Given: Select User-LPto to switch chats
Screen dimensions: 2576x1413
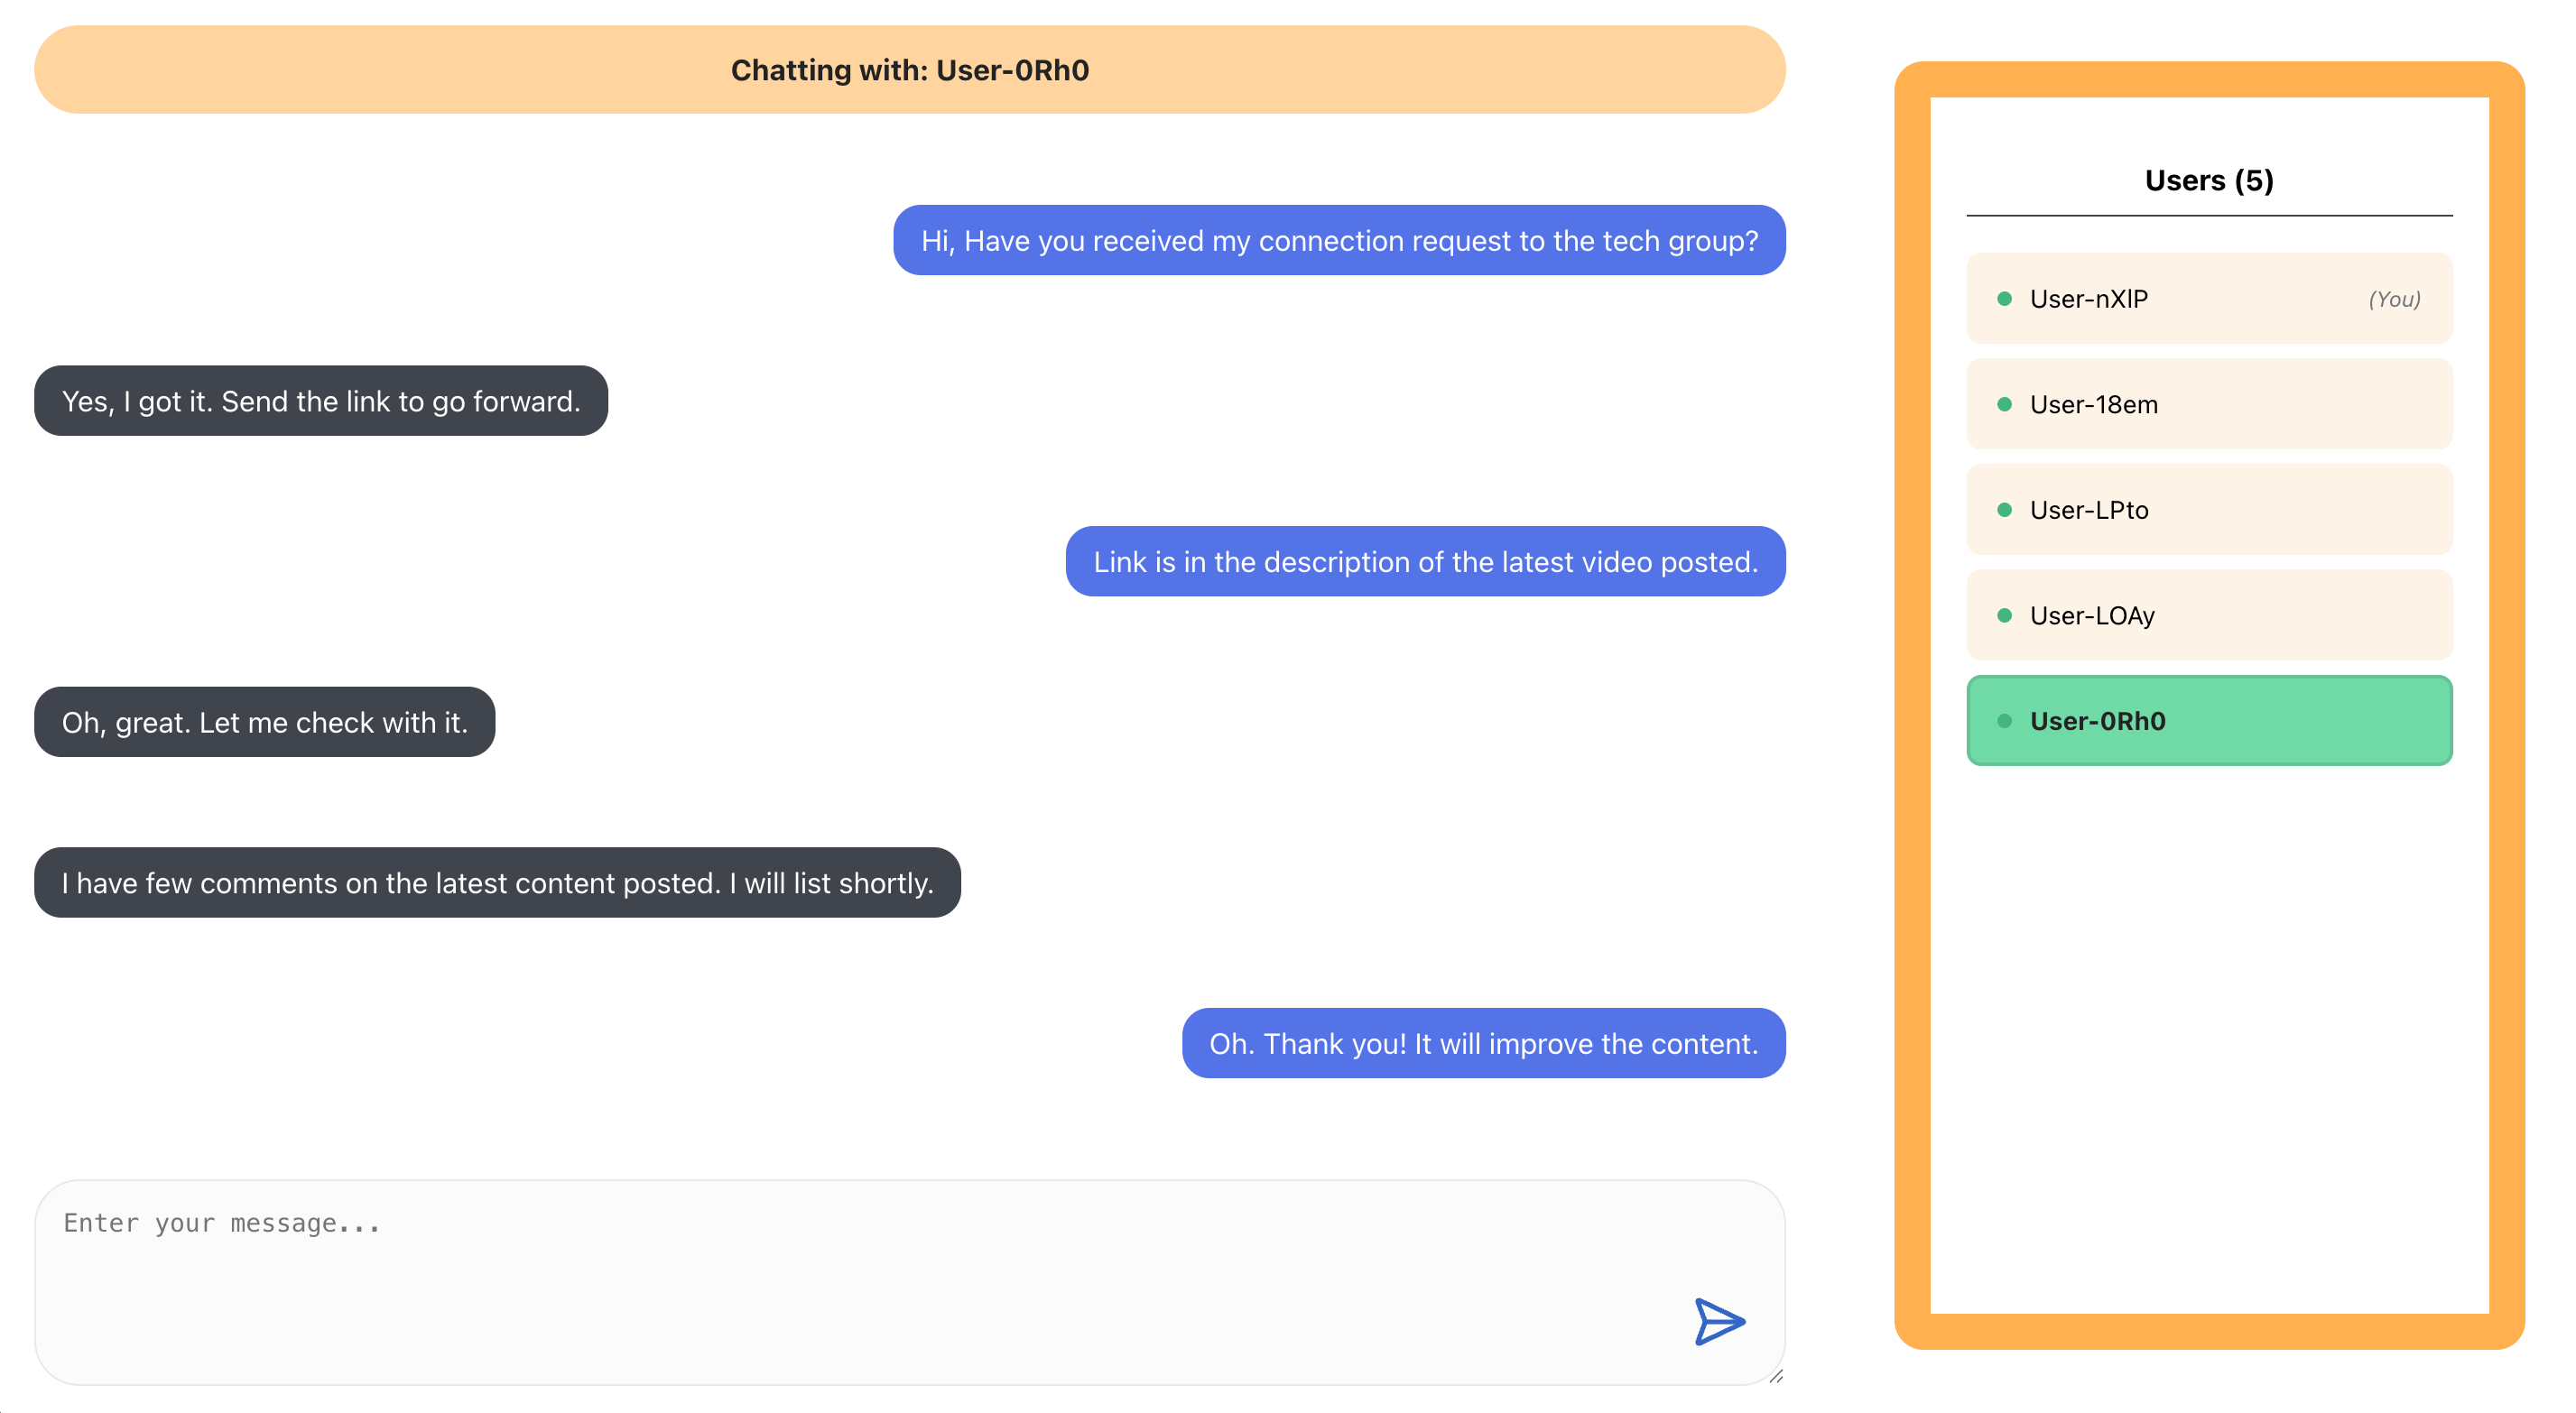Looking at the screenshot, I should coord(2209,509).
